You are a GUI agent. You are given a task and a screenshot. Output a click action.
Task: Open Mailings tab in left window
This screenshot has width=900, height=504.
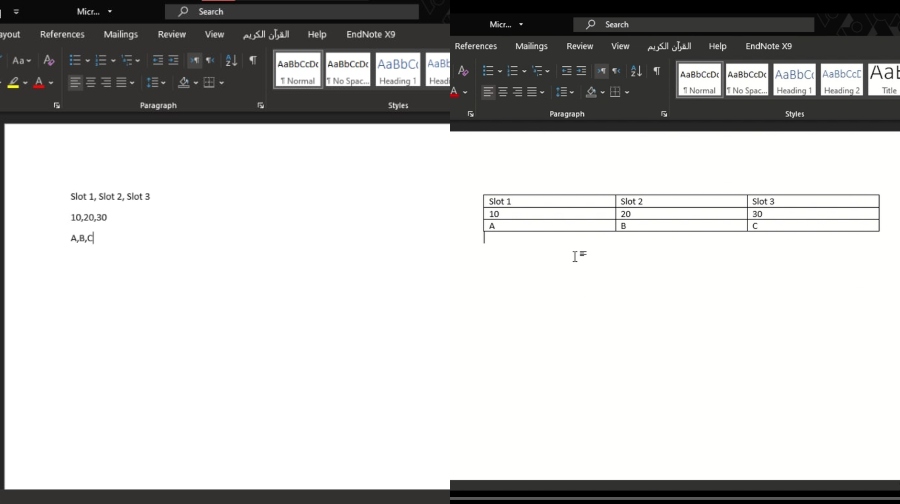click(x=121, y=34)
